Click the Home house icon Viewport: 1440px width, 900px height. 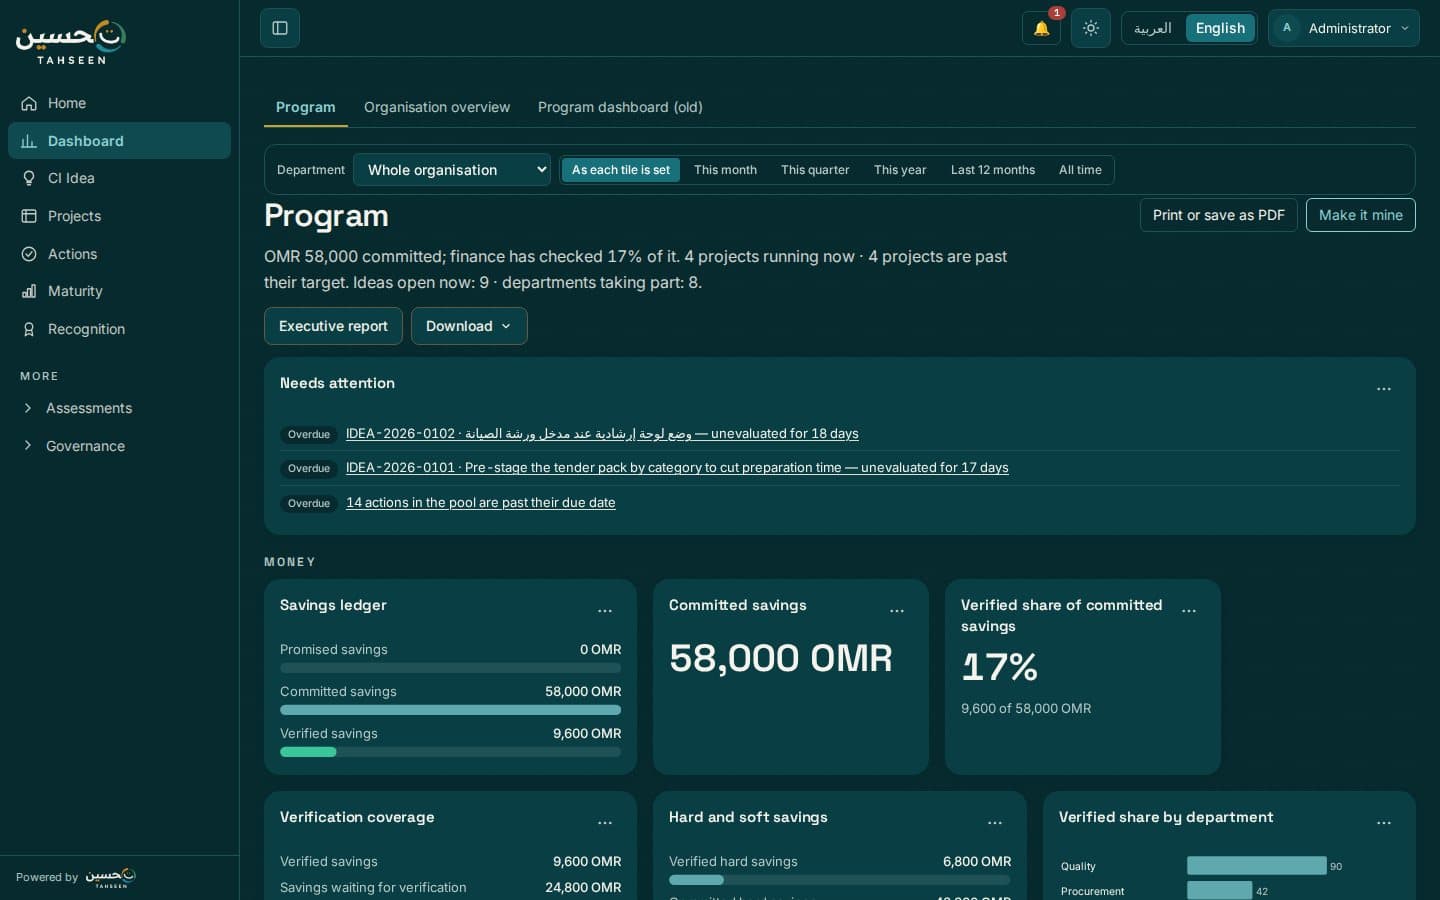29,103
